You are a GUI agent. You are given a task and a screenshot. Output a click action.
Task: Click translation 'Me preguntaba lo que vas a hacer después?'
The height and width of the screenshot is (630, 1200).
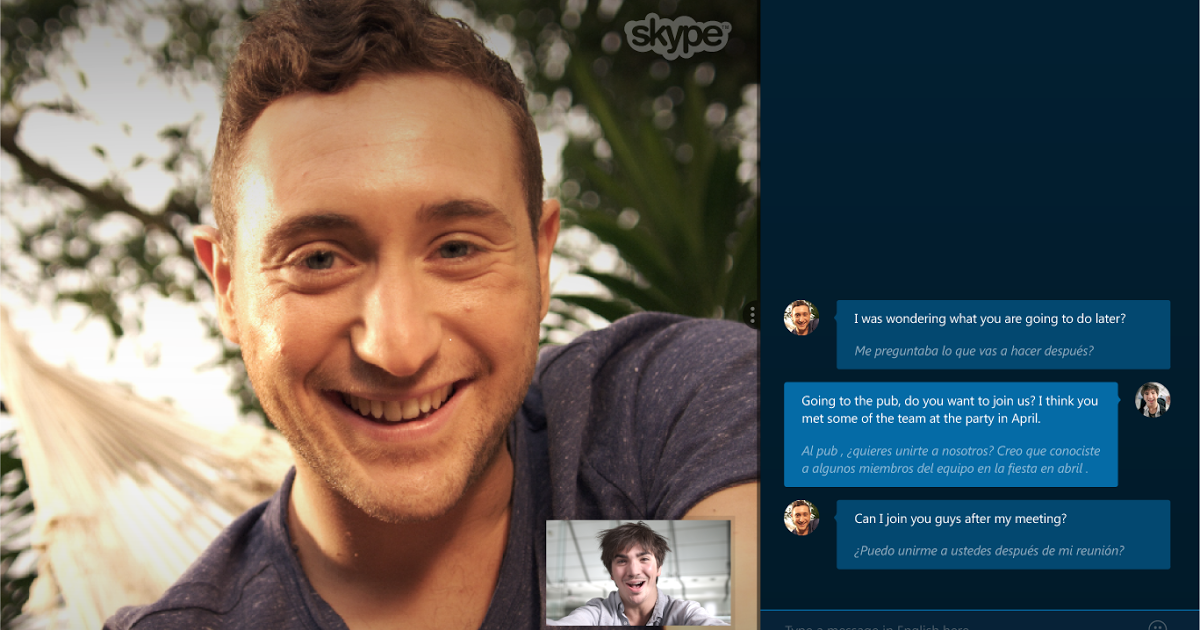(x=974, y=351)
